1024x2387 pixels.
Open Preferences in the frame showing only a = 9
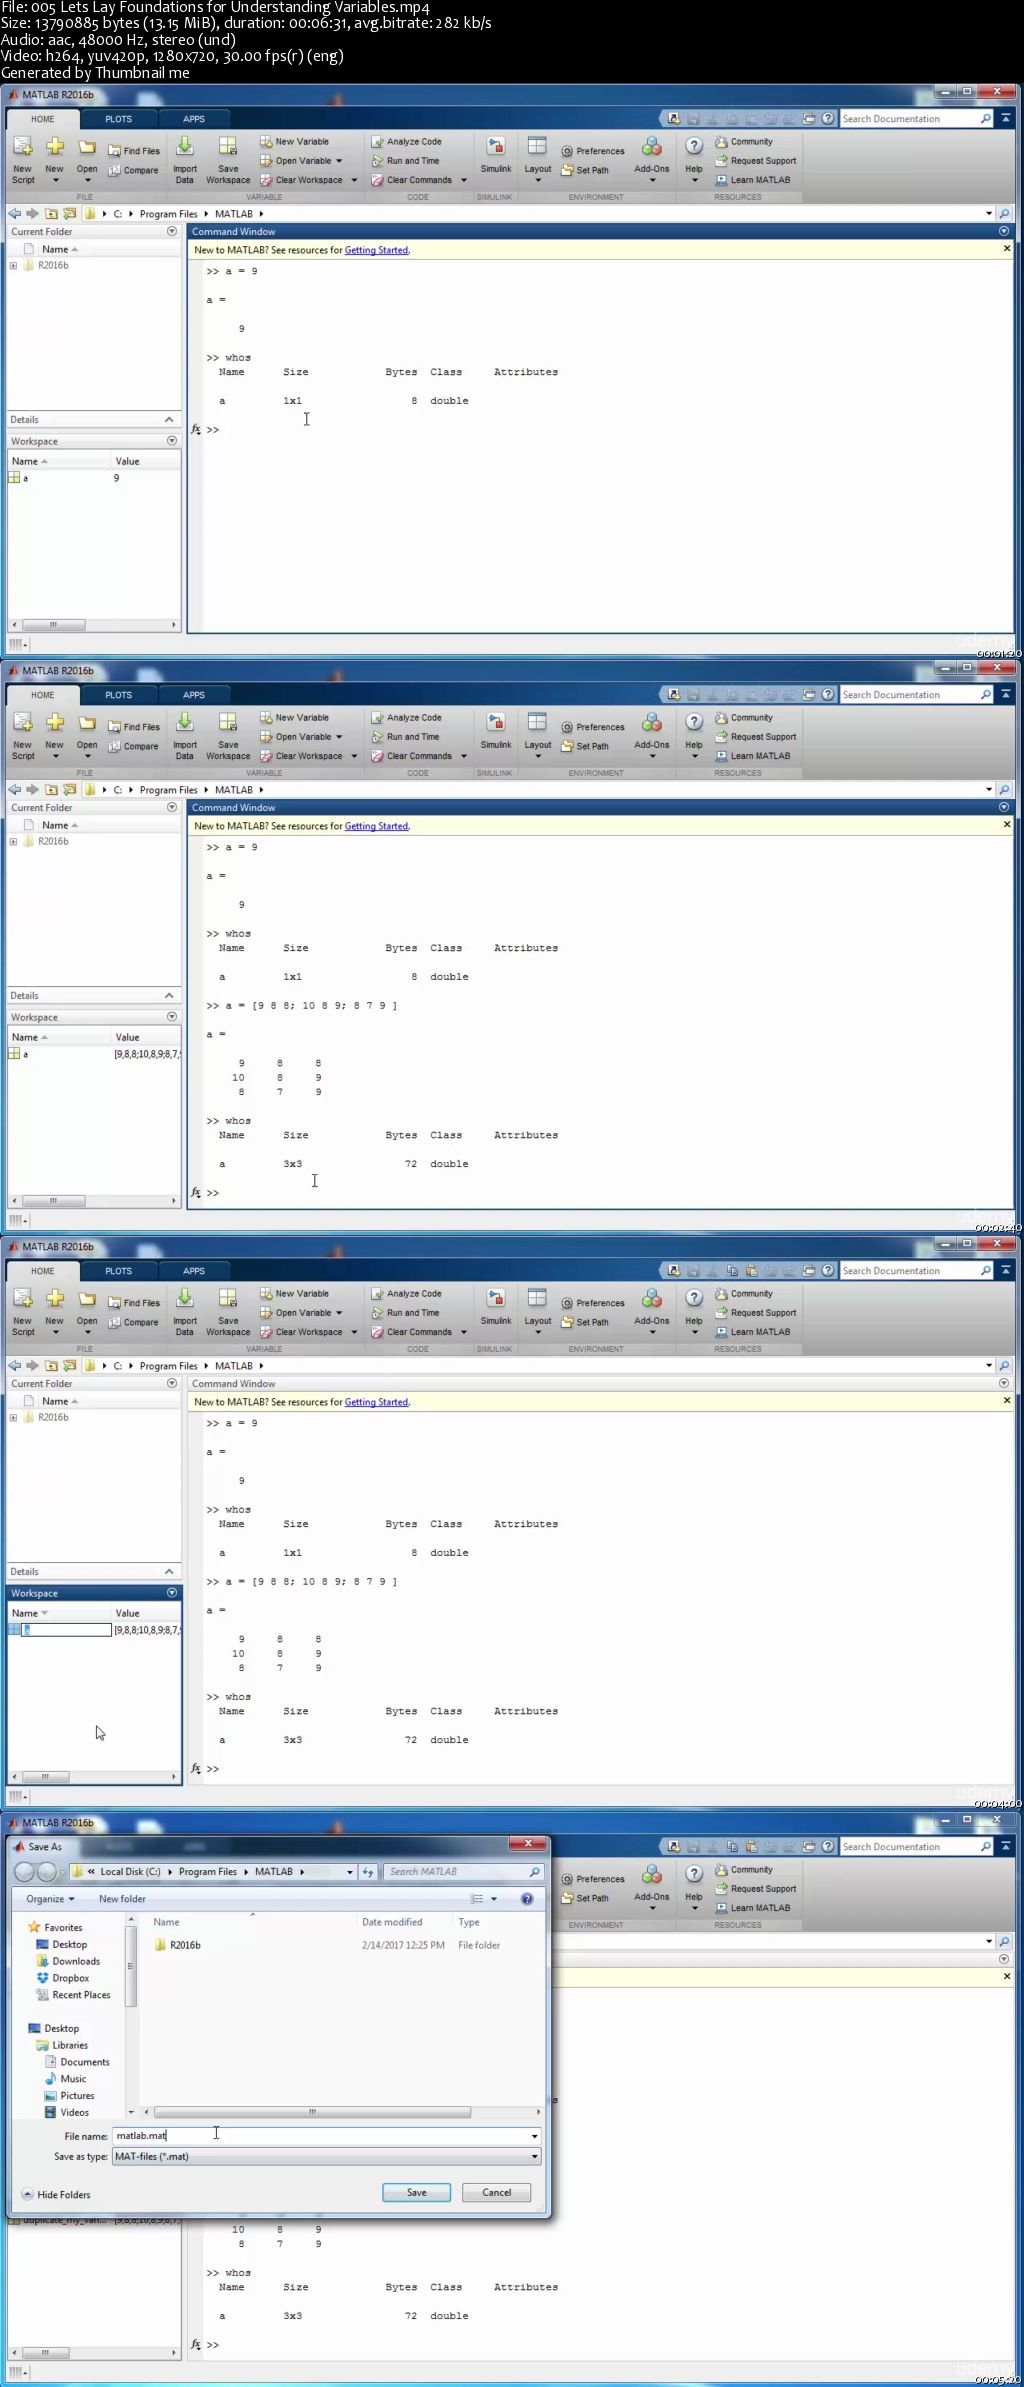(592, 151)
